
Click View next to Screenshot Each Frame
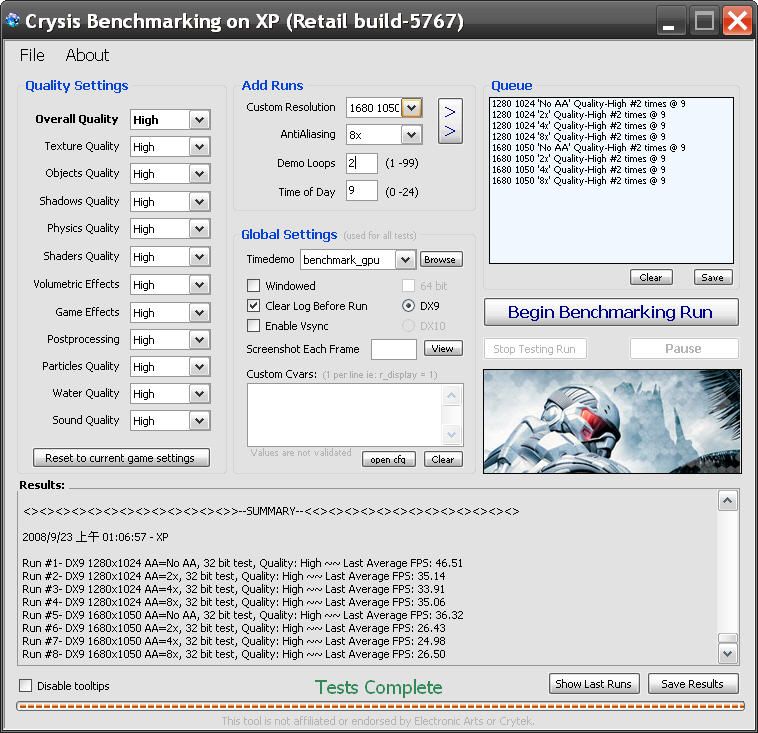[x=443, y=348]
